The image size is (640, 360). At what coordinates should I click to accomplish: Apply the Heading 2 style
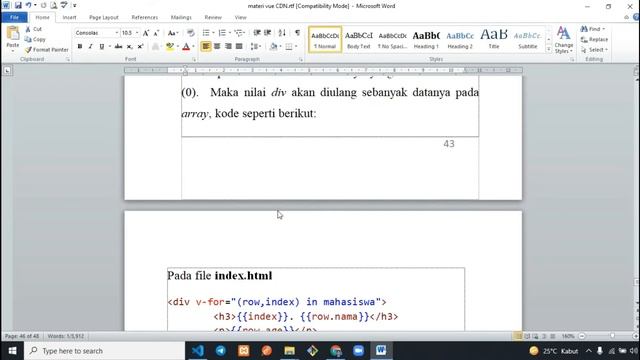[x=460, y=40]
